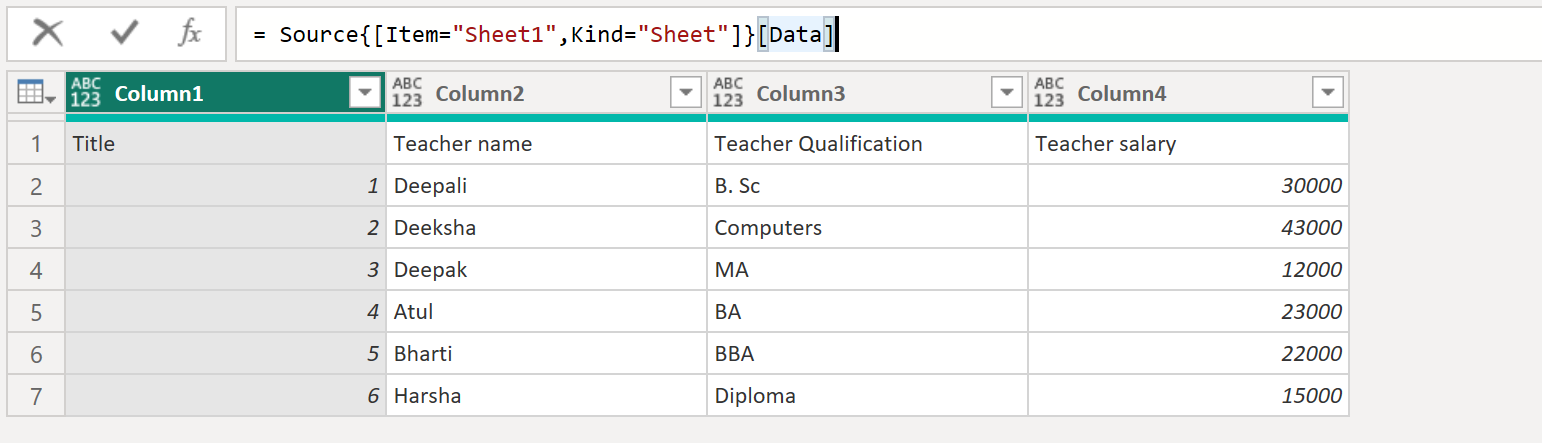The height and width of the screenshot is (443, 1542).
Task: Change Column2 data type via ABC123 icon
Action: point(407,93)
